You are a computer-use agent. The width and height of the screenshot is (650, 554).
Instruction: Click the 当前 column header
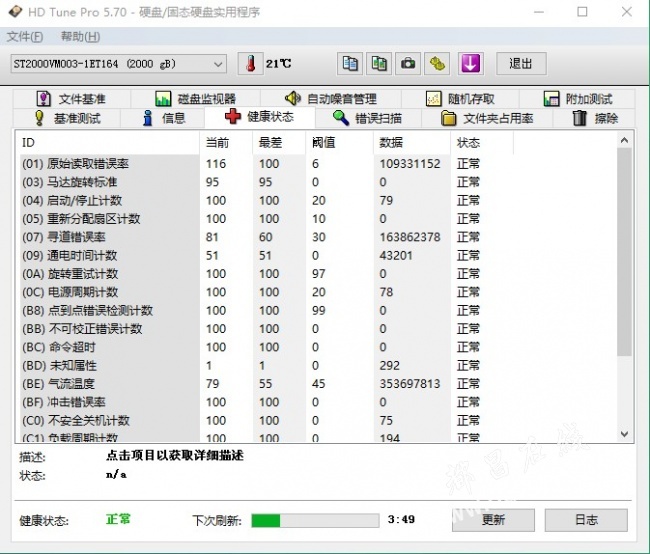(226, 143)
